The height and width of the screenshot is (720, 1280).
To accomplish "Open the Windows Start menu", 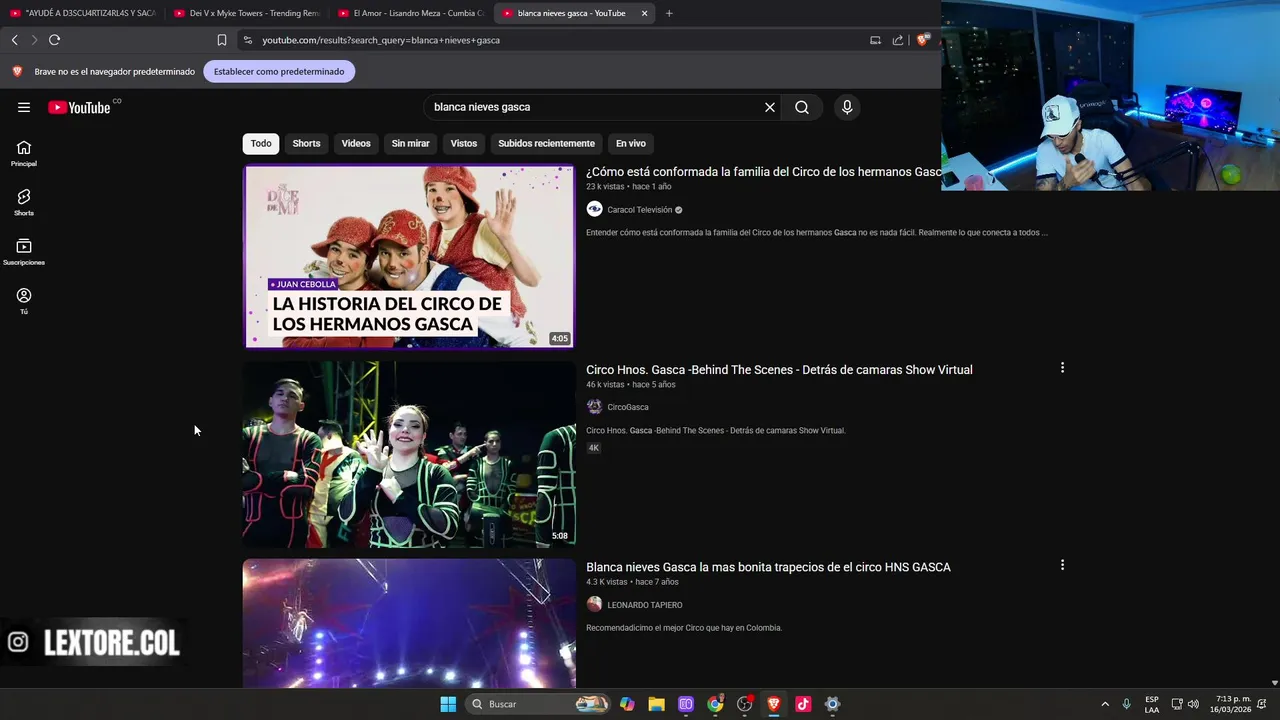I will 448,704.
